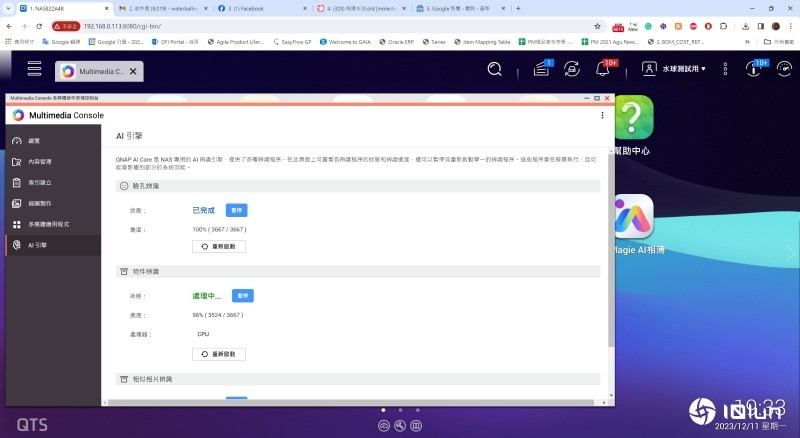This screenshot has height=438, width=800.
Task: Open Multimedia Console three-dot options menu
Action: pyautogui.click(x=602, y=115)
